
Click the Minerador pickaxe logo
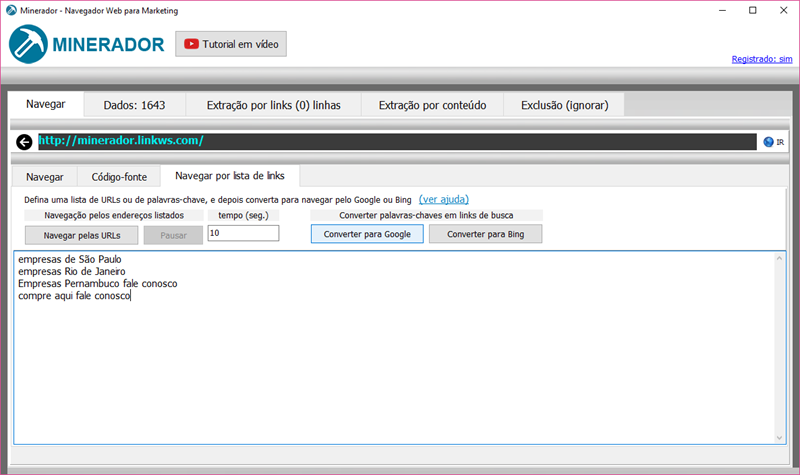click(28, 44)
